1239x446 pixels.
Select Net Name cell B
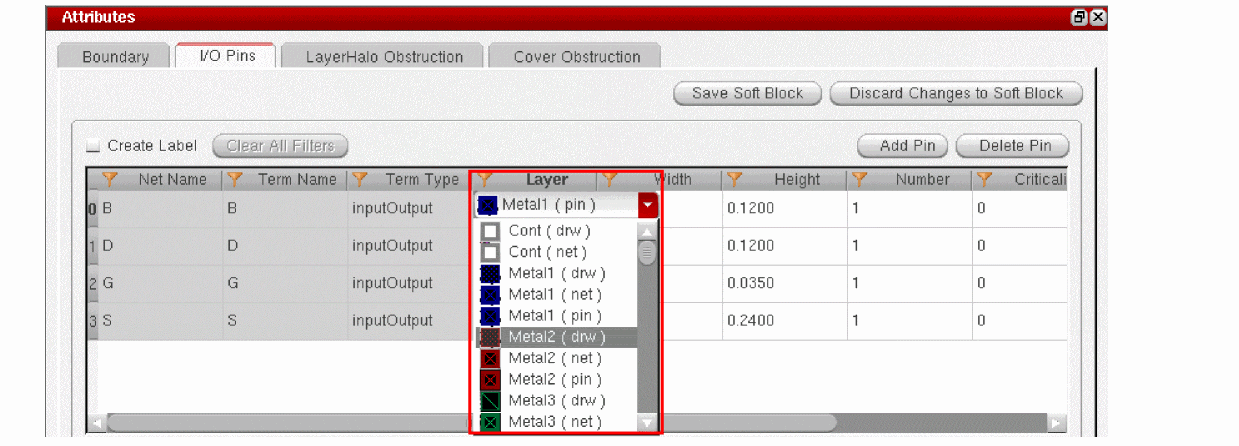click(x=160, y=208)
